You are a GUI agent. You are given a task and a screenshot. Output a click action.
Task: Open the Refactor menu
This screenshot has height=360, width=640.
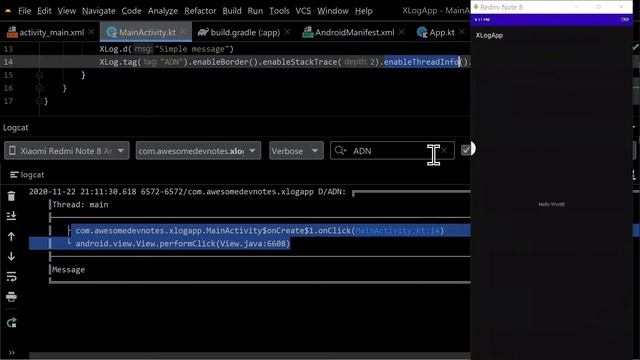(x=200, y=11)
